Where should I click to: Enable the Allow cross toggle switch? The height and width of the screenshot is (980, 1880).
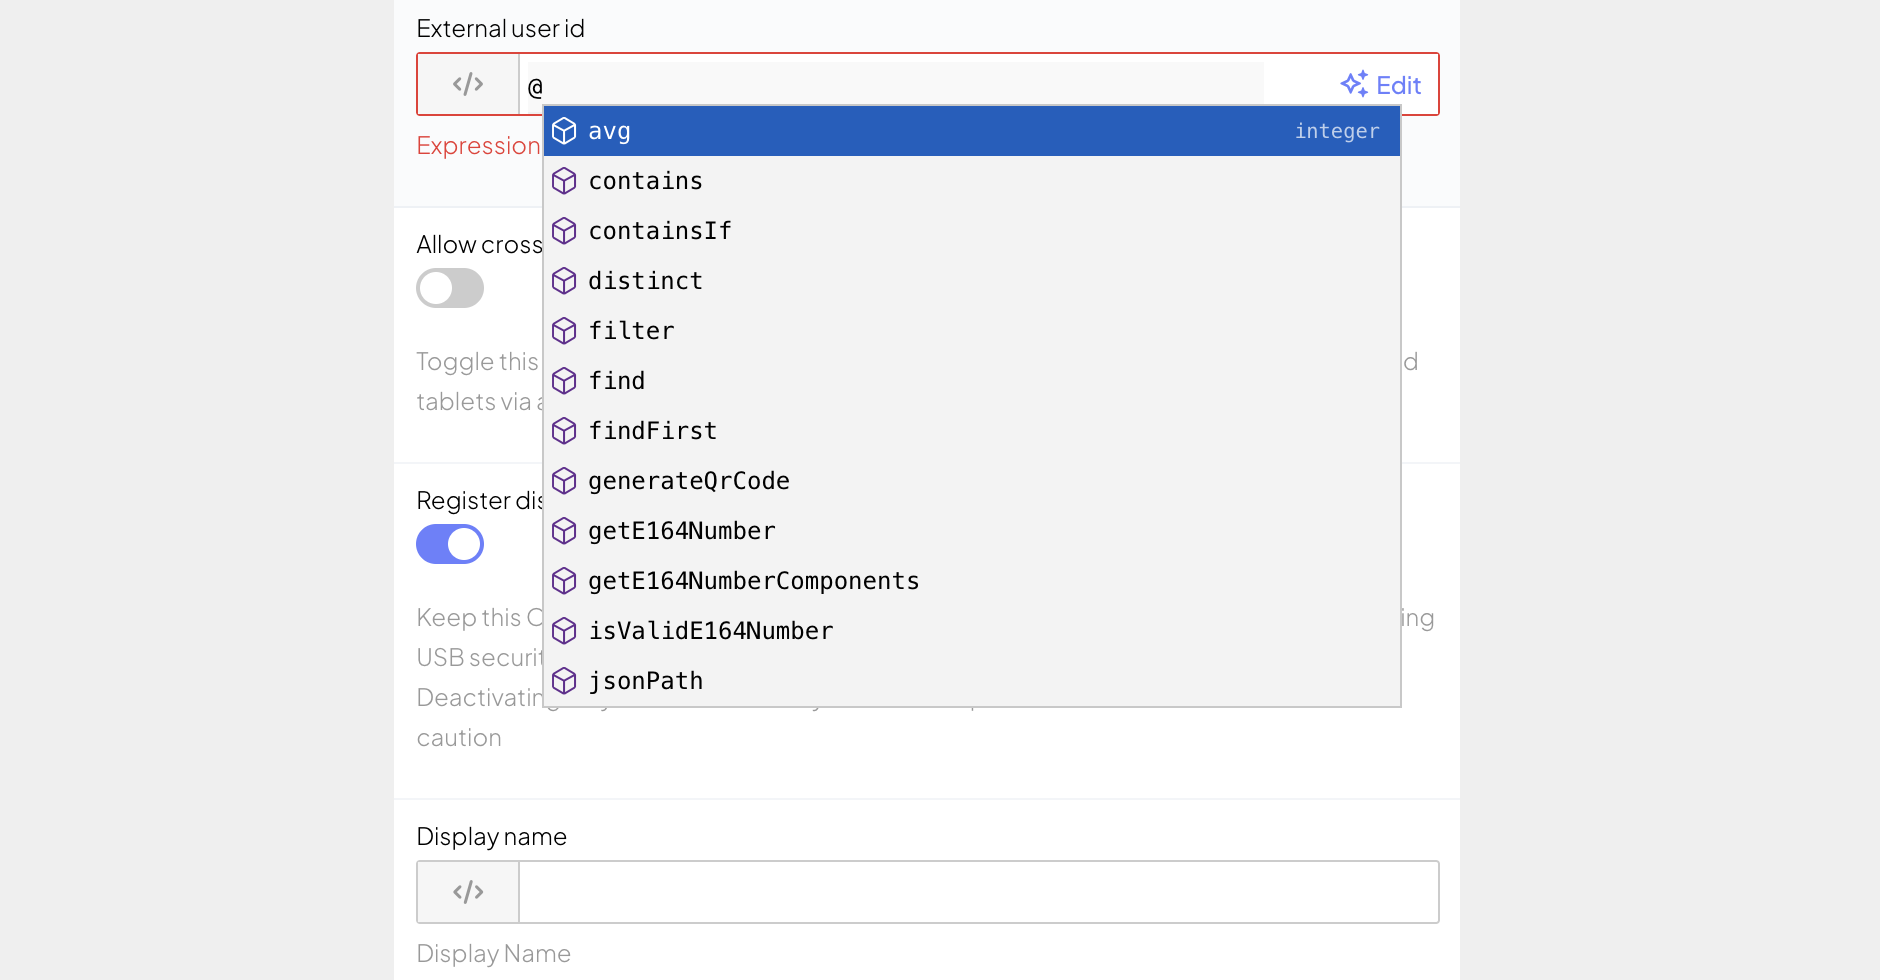coord(450,288)
